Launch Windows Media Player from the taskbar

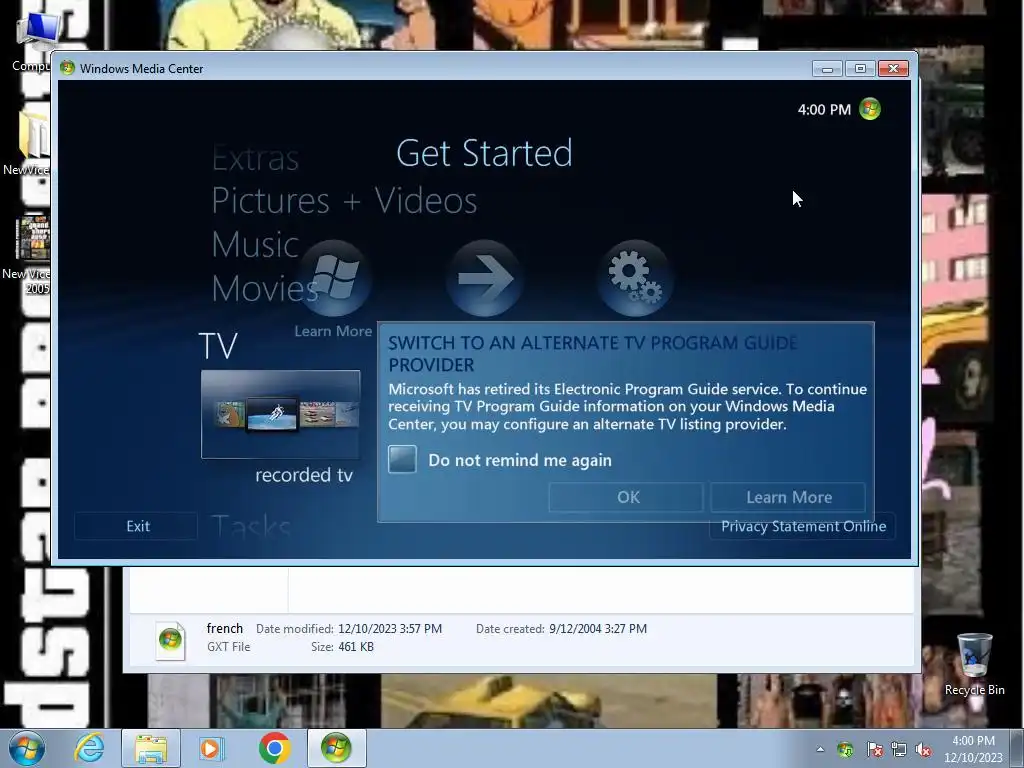(x=211, y=748)
